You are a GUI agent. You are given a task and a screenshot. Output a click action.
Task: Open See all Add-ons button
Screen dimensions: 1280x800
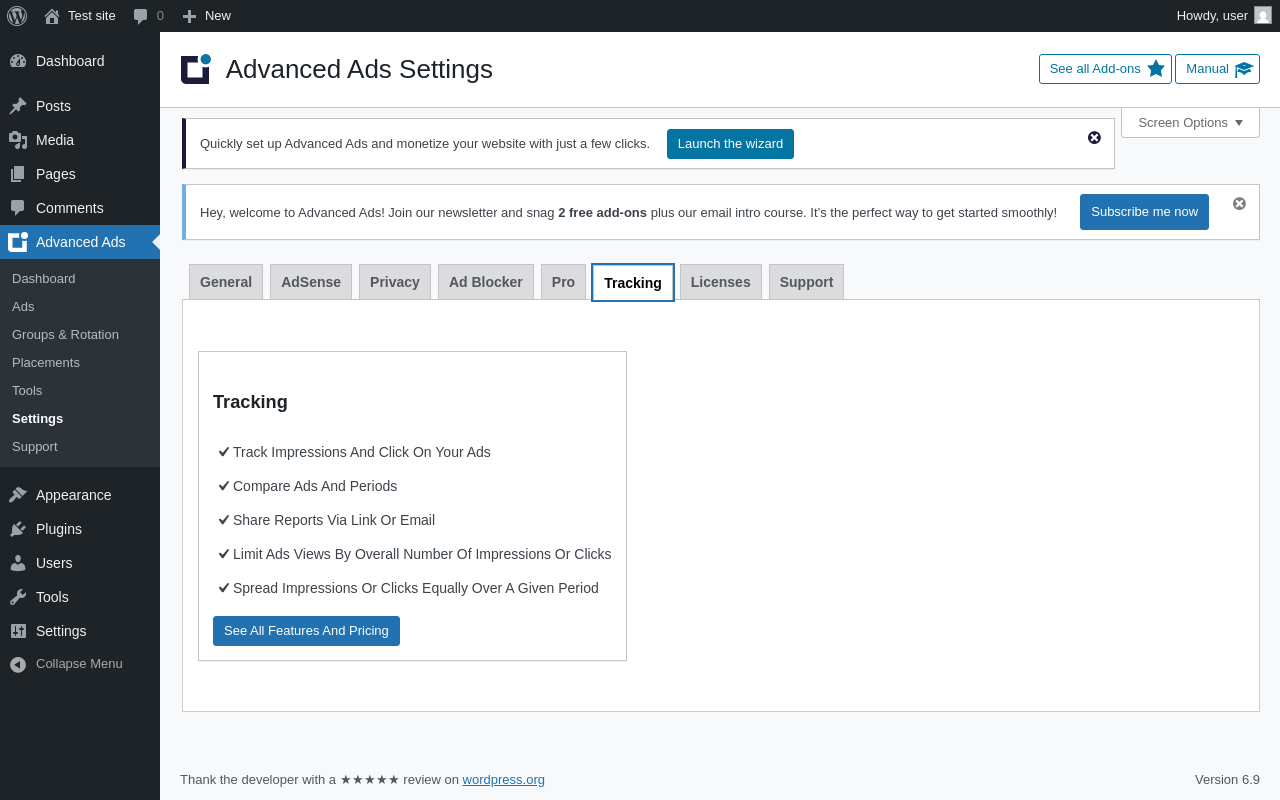point(1105,69)
